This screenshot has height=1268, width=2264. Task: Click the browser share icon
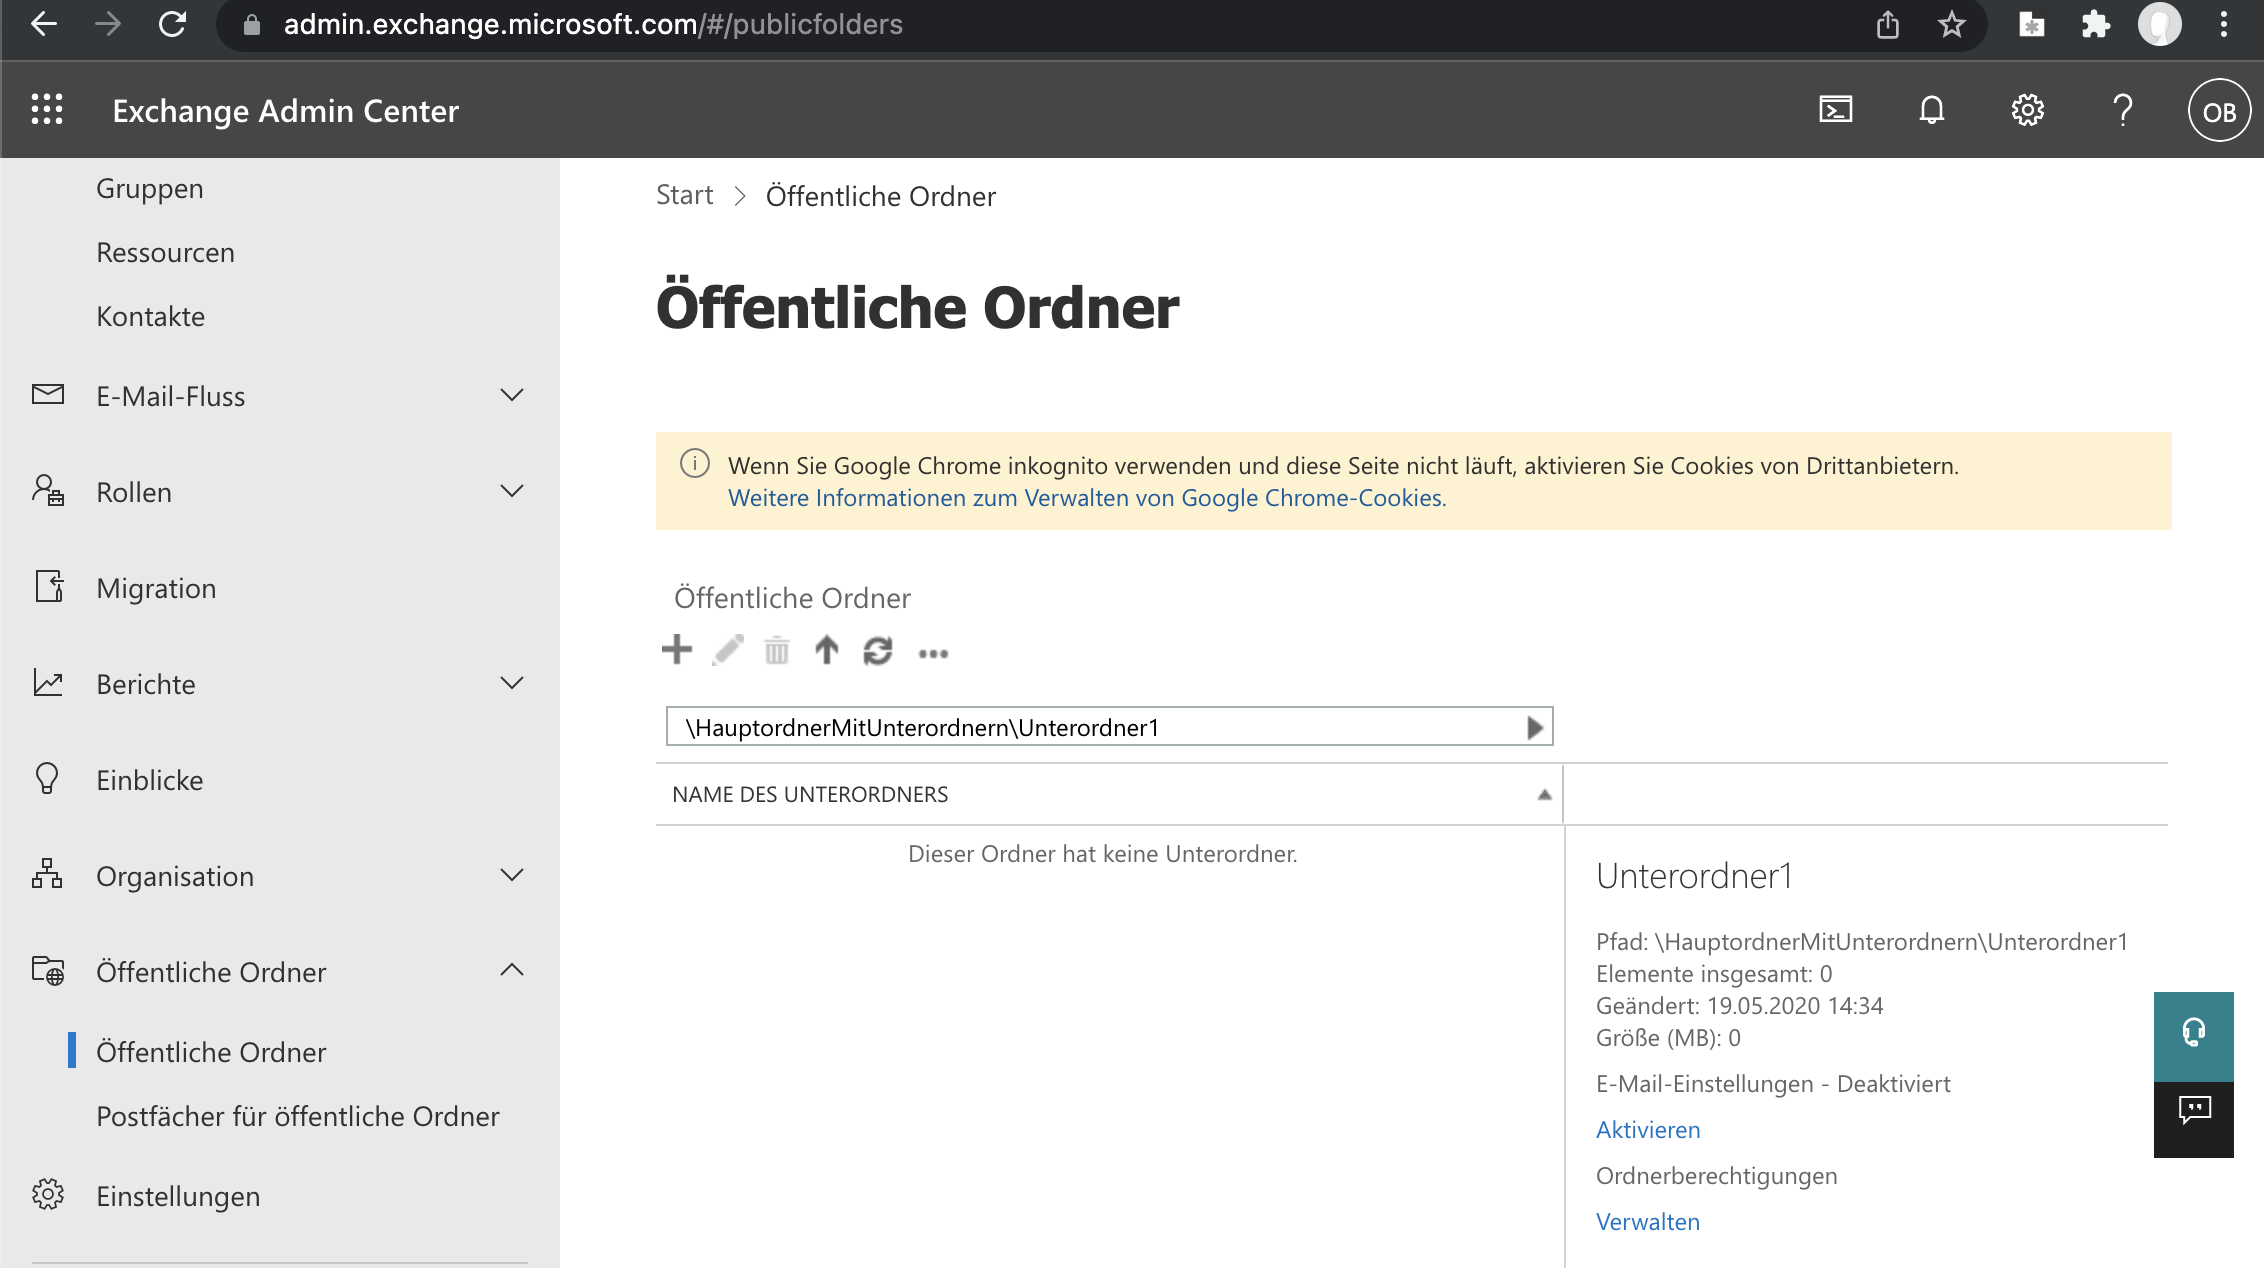point(1887,24)
